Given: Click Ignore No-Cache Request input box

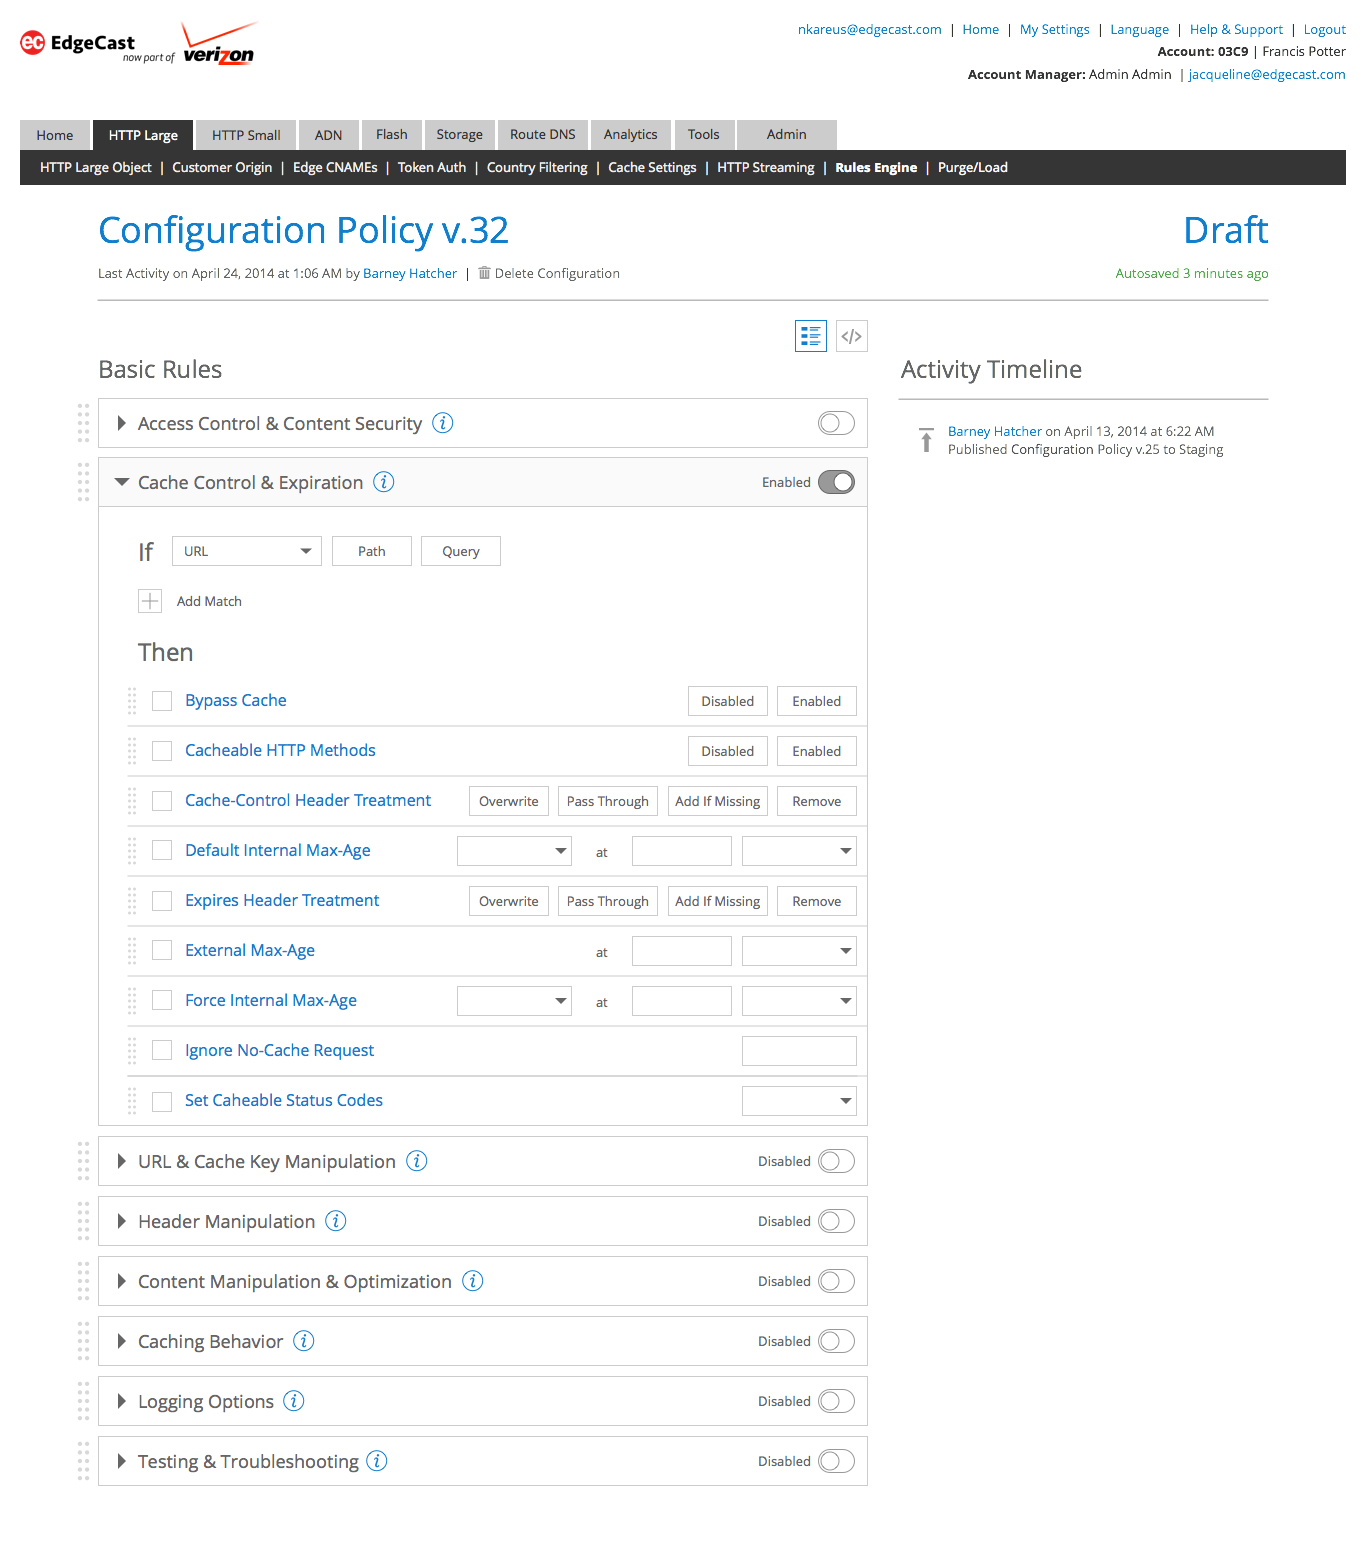Looking at the screenshot, I should tap(799, 1051).
